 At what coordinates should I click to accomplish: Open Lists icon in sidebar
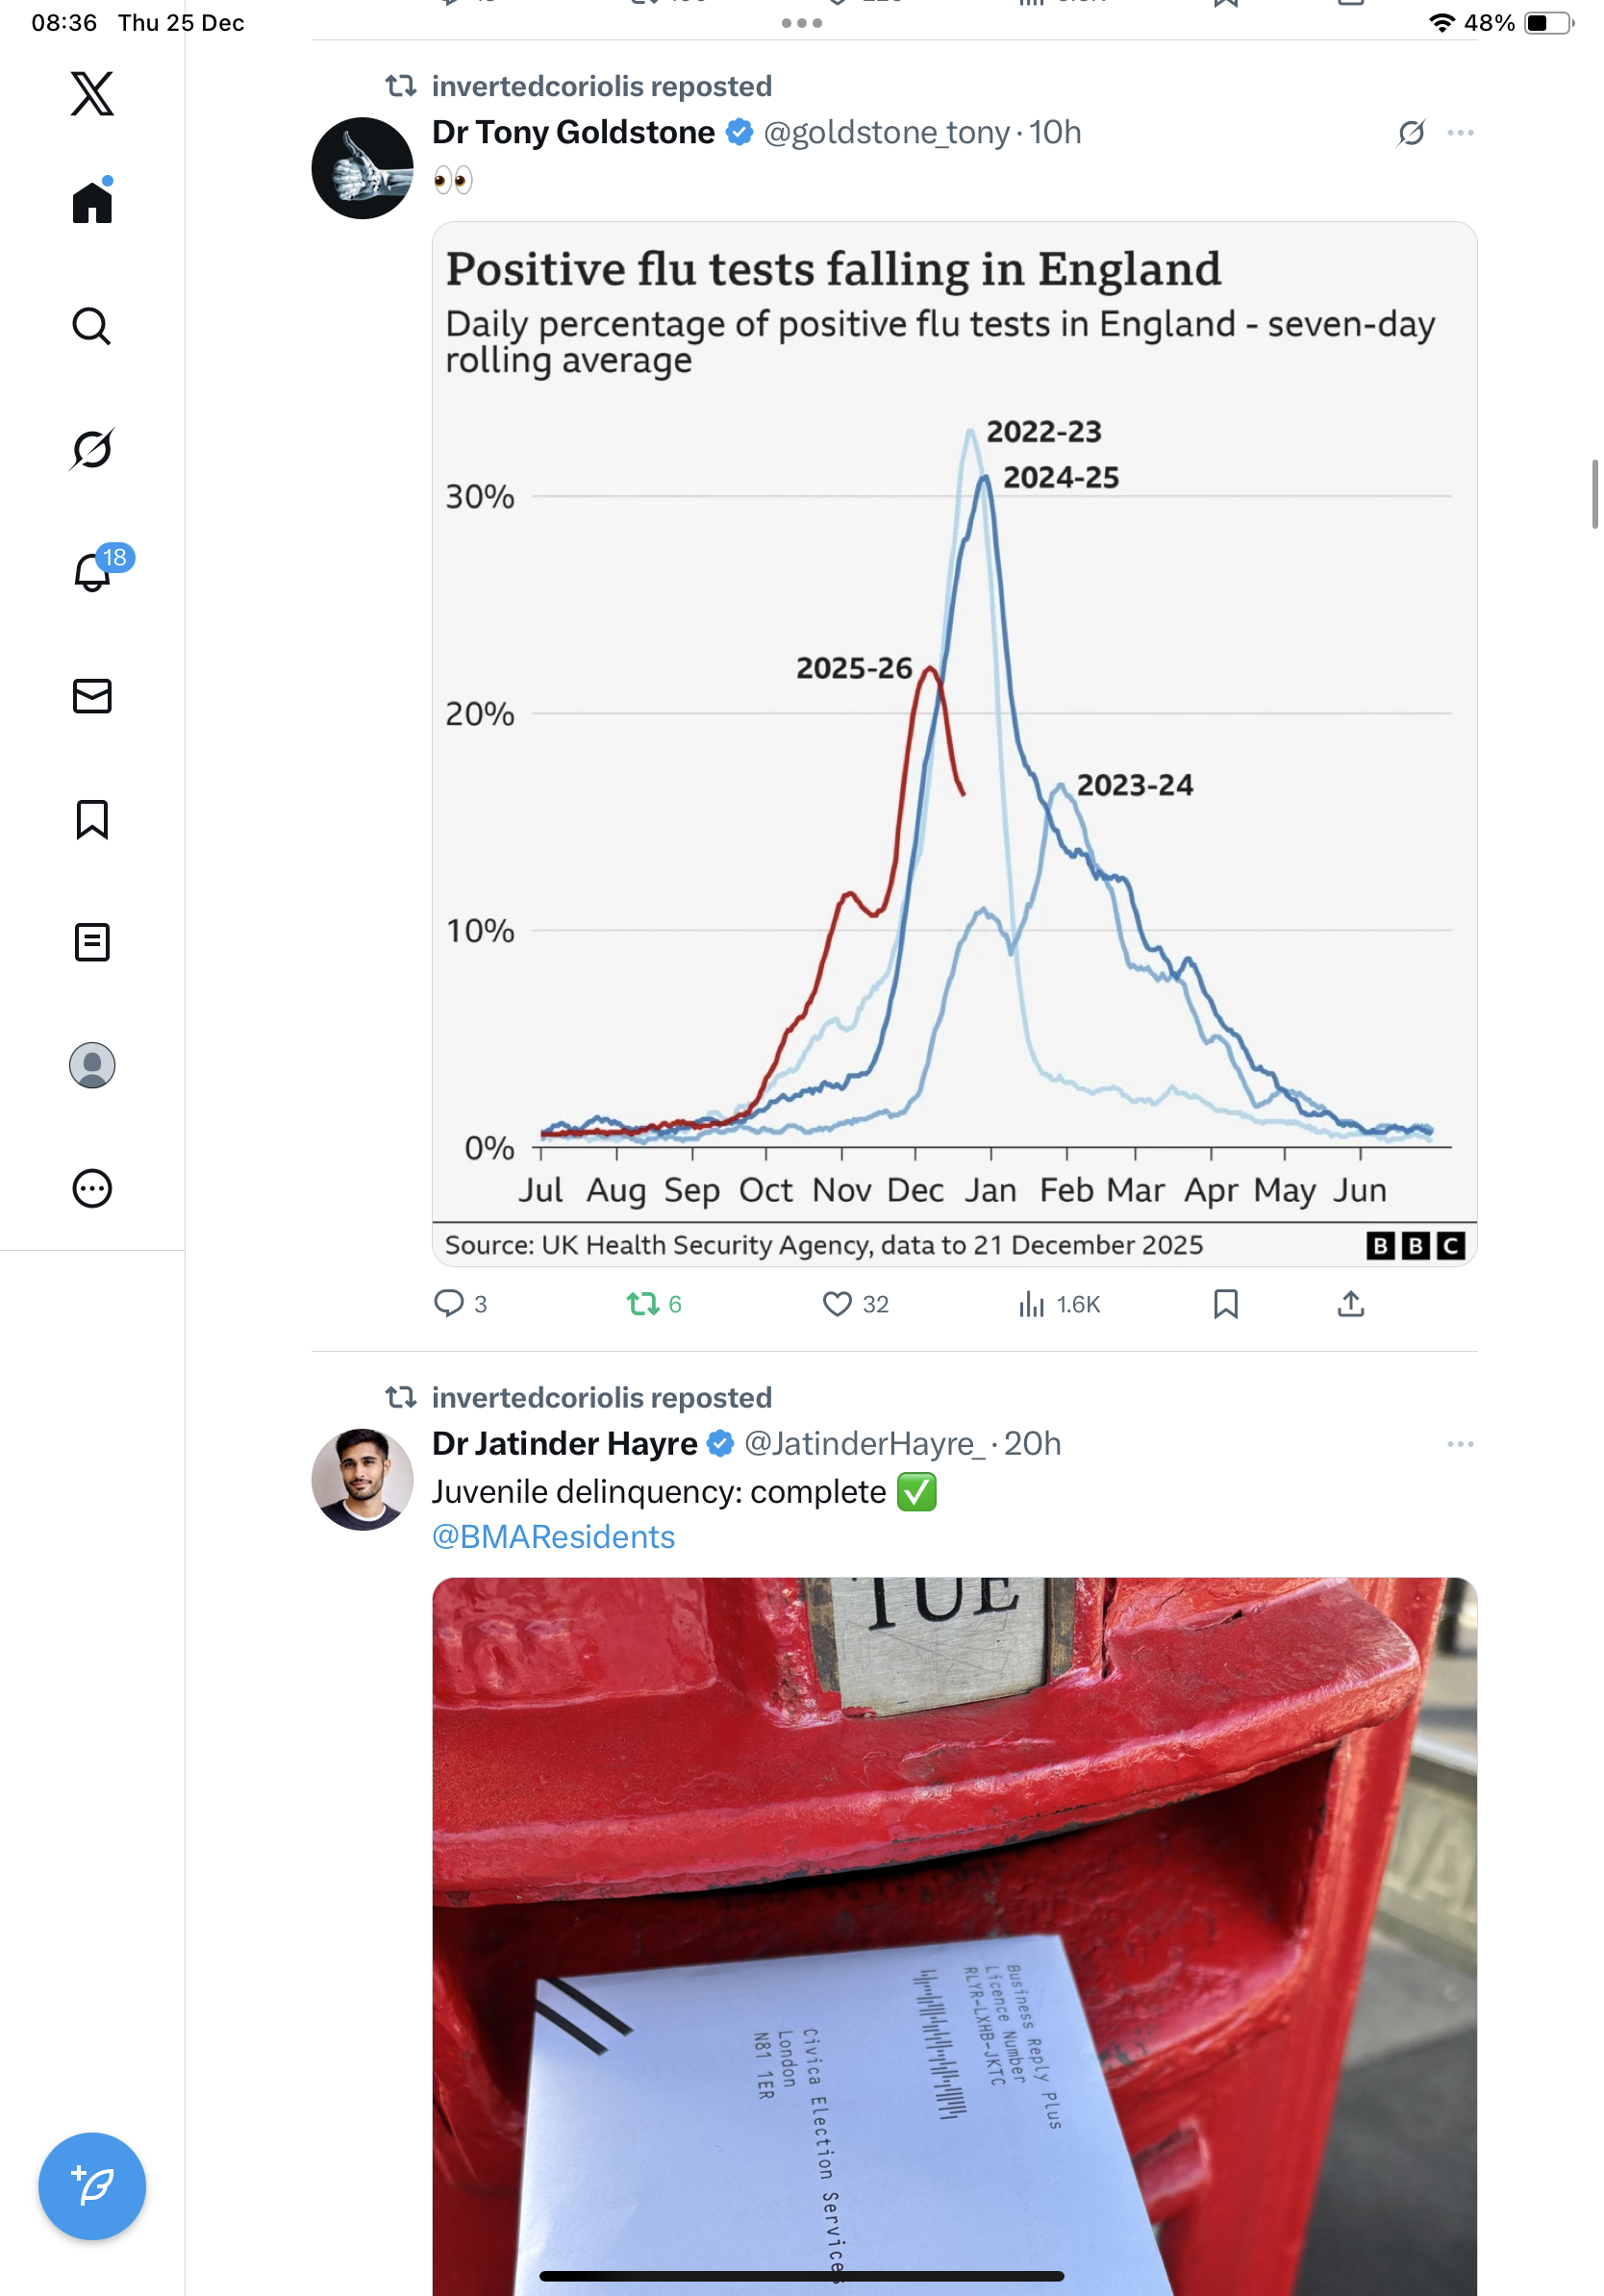92,942
